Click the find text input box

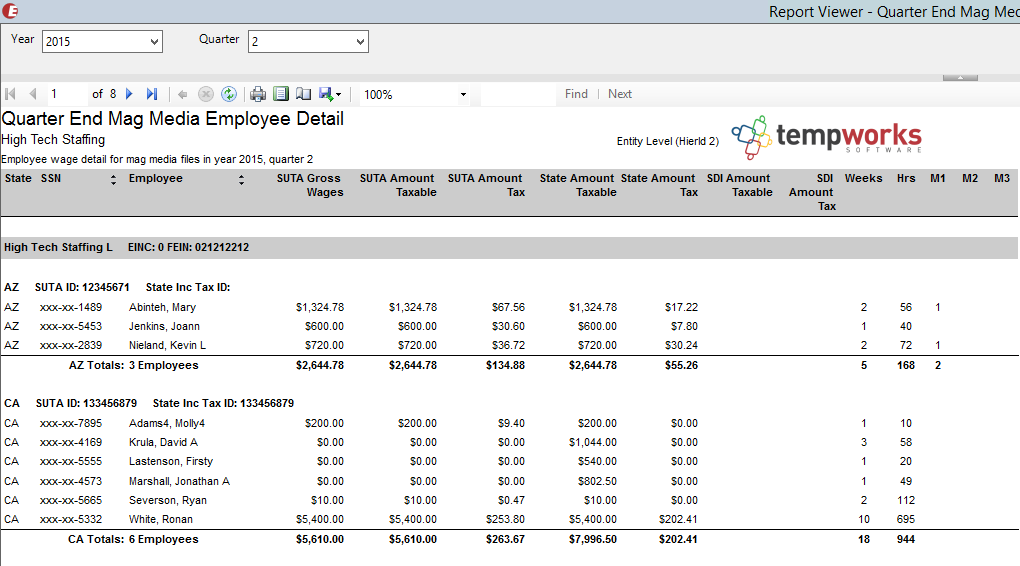click(517, 94)
